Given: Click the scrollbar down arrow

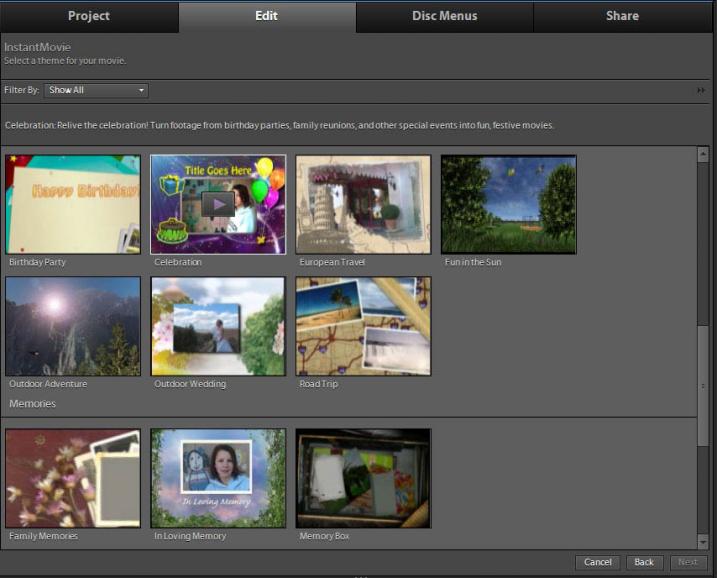Looking at the screenshot, I should pyautogui.click(x=703, y=541).
